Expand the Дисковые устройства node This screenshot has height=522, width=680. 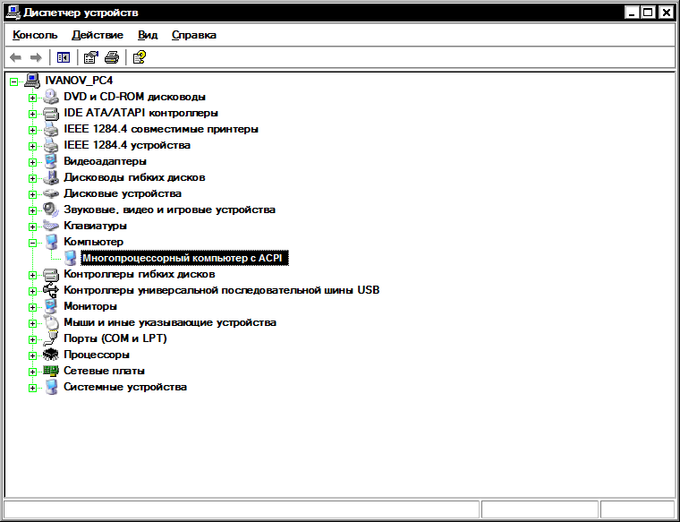[x=33, y=195]
